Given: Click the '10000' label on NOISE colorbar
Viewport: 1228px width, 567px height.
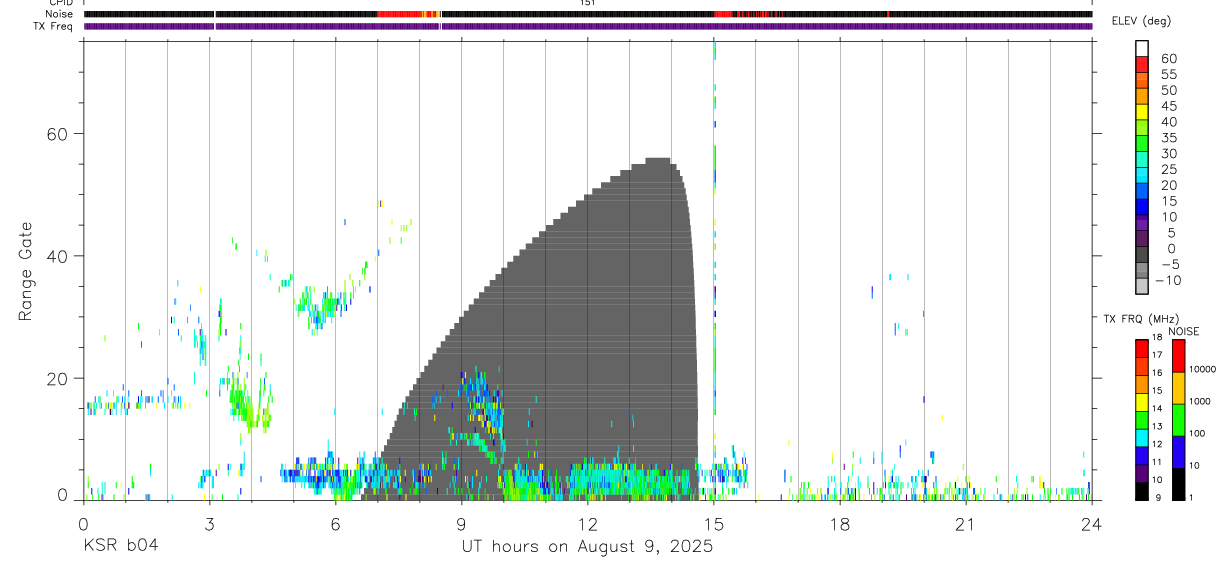Looking at the screenshot, I should 1203,369.
